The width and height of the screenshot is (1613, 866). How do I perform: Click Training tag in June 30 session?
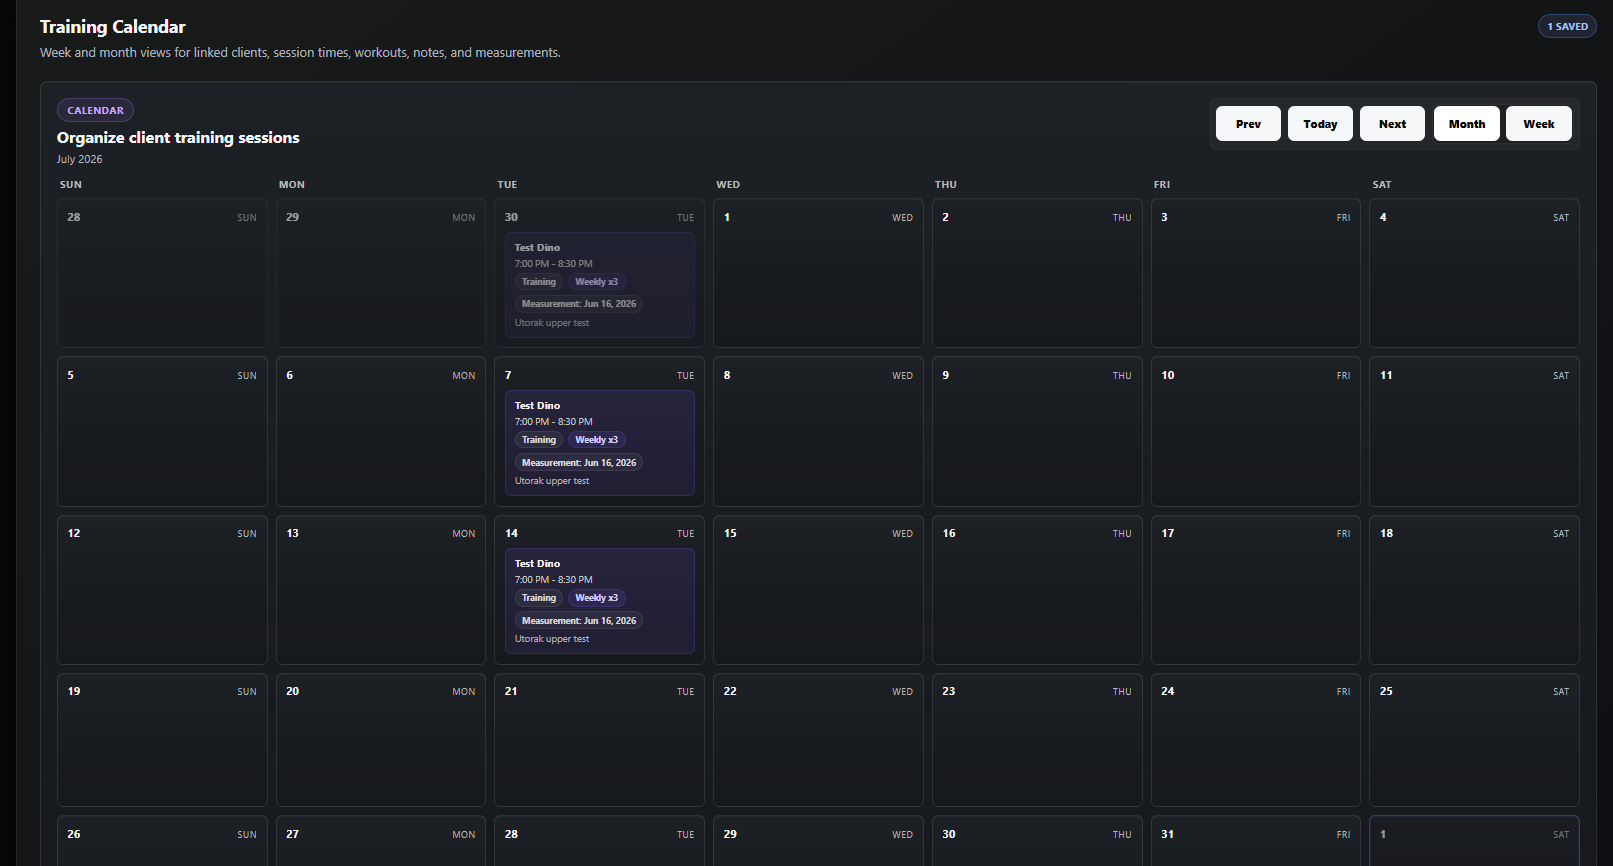click(x=539, y=282)
